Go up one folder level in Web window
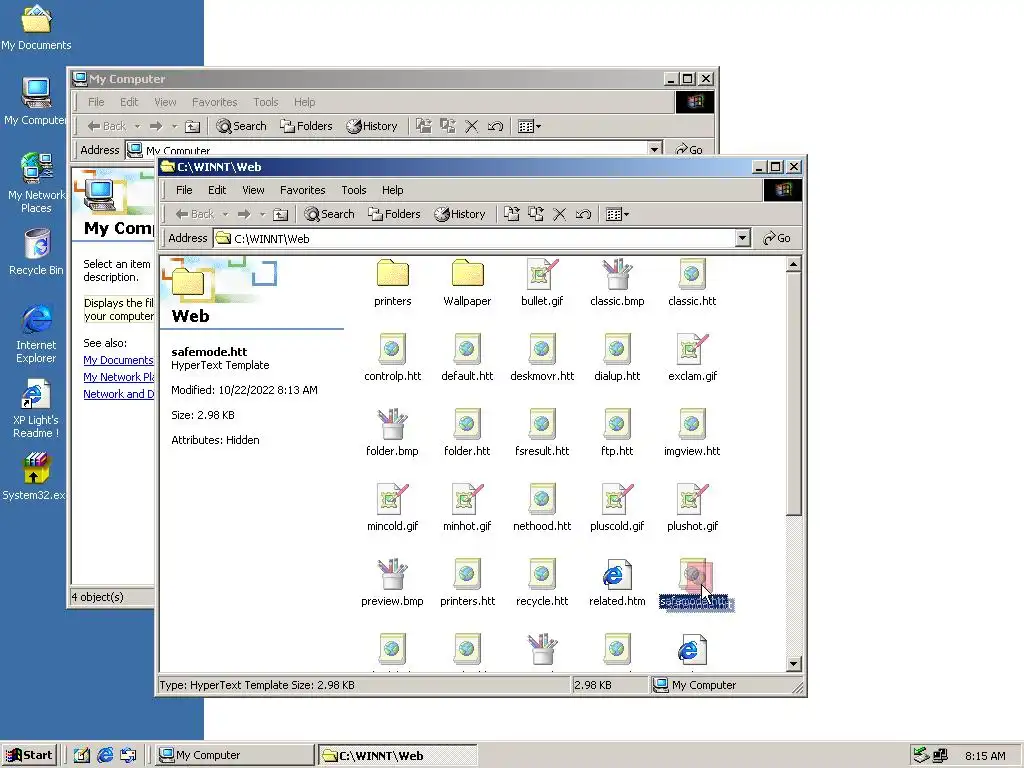 point(281,214)
